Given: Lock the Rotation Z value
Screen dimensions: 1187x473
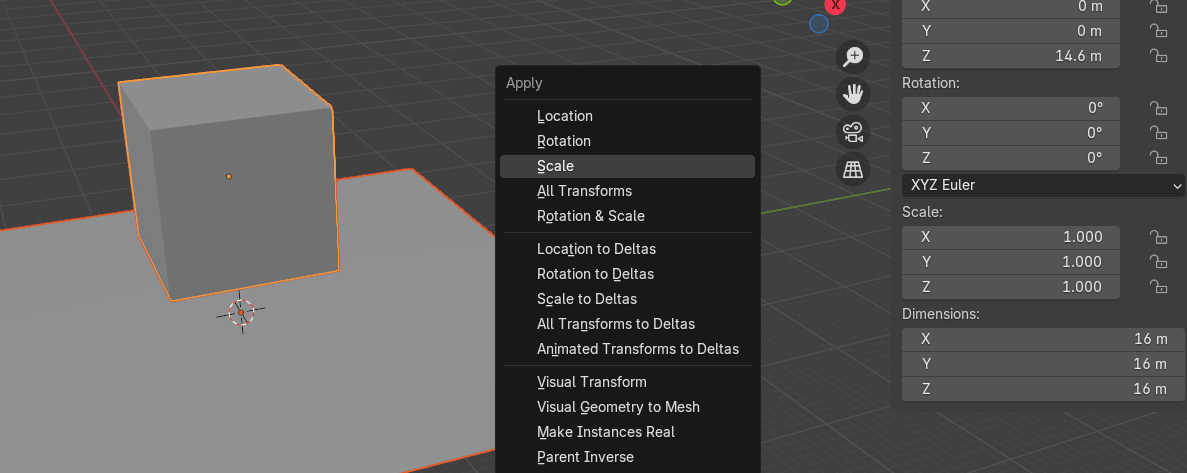Looking at the screenshot, I should 1159,158.
